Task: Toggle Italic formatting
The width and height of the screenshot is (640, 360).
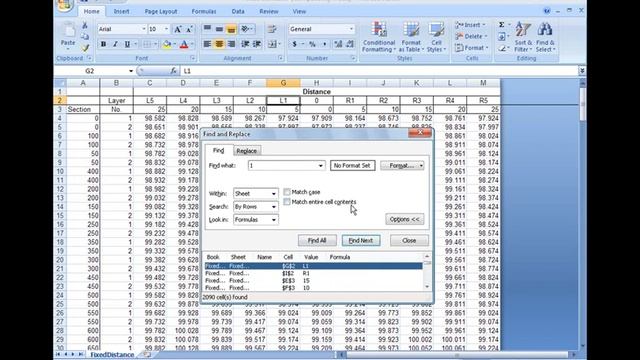Action: click(x=115, y=44)
